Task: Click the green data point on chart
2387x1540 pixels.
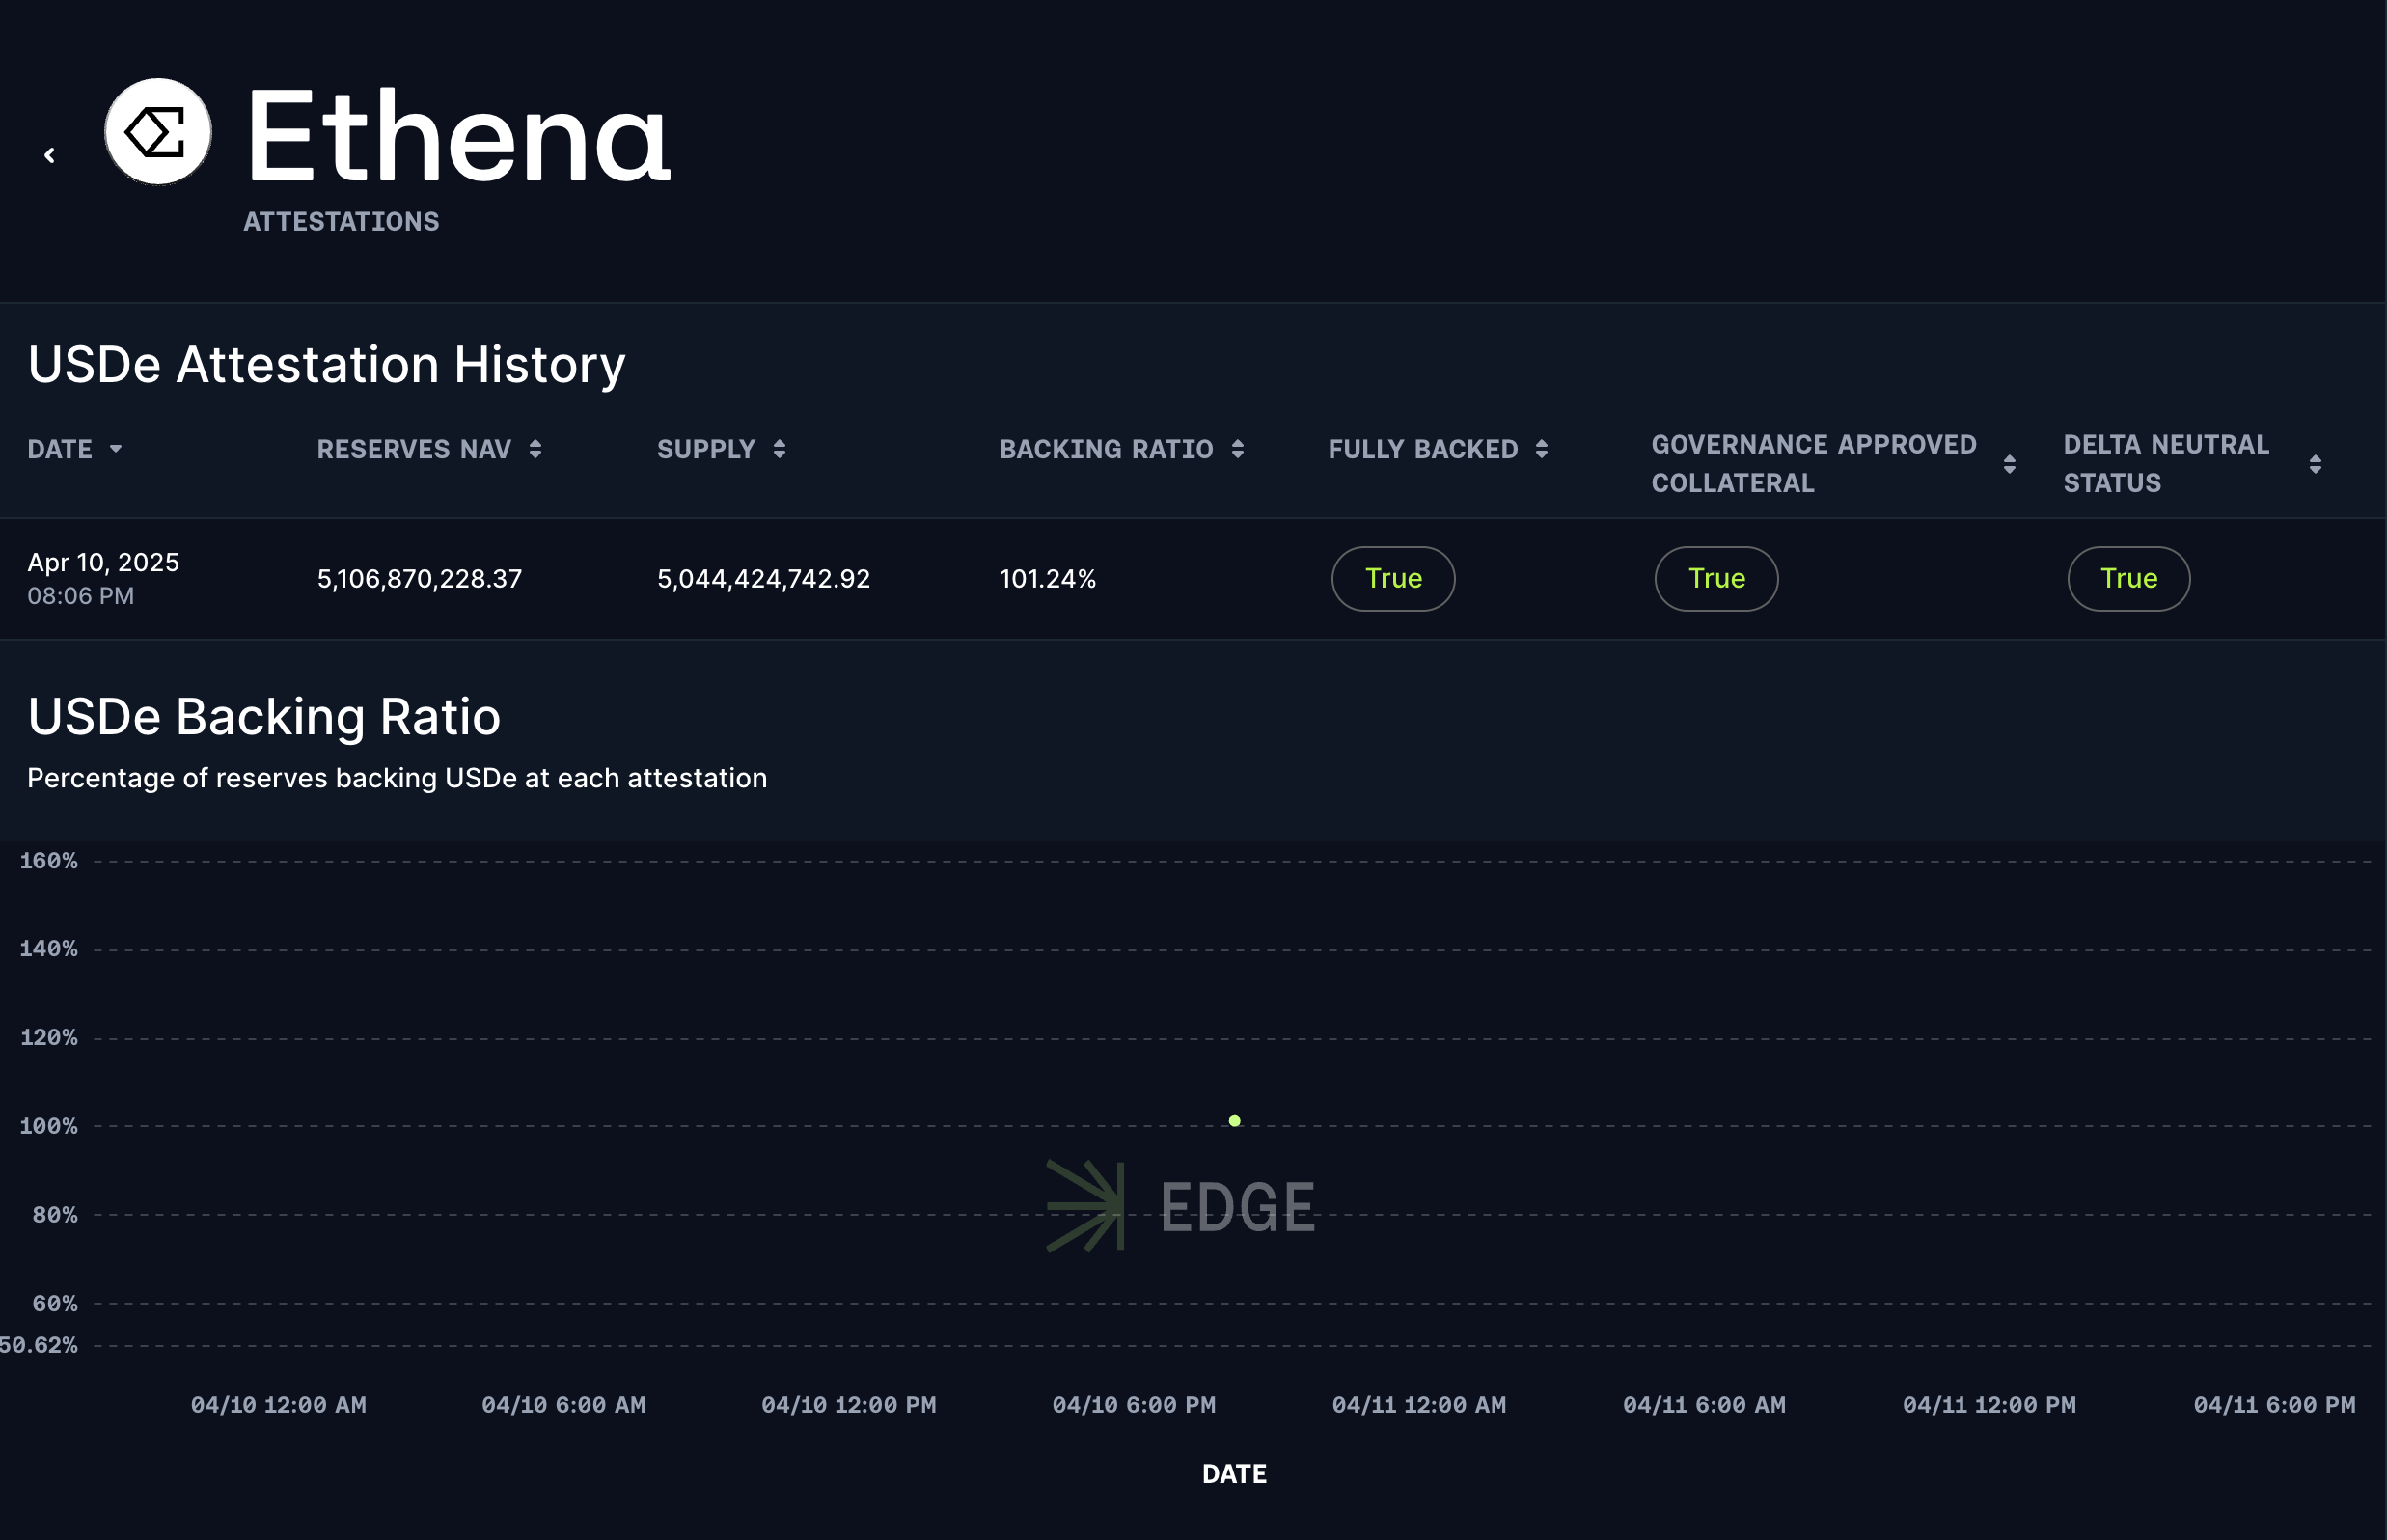Action: coord(1235,1121)
